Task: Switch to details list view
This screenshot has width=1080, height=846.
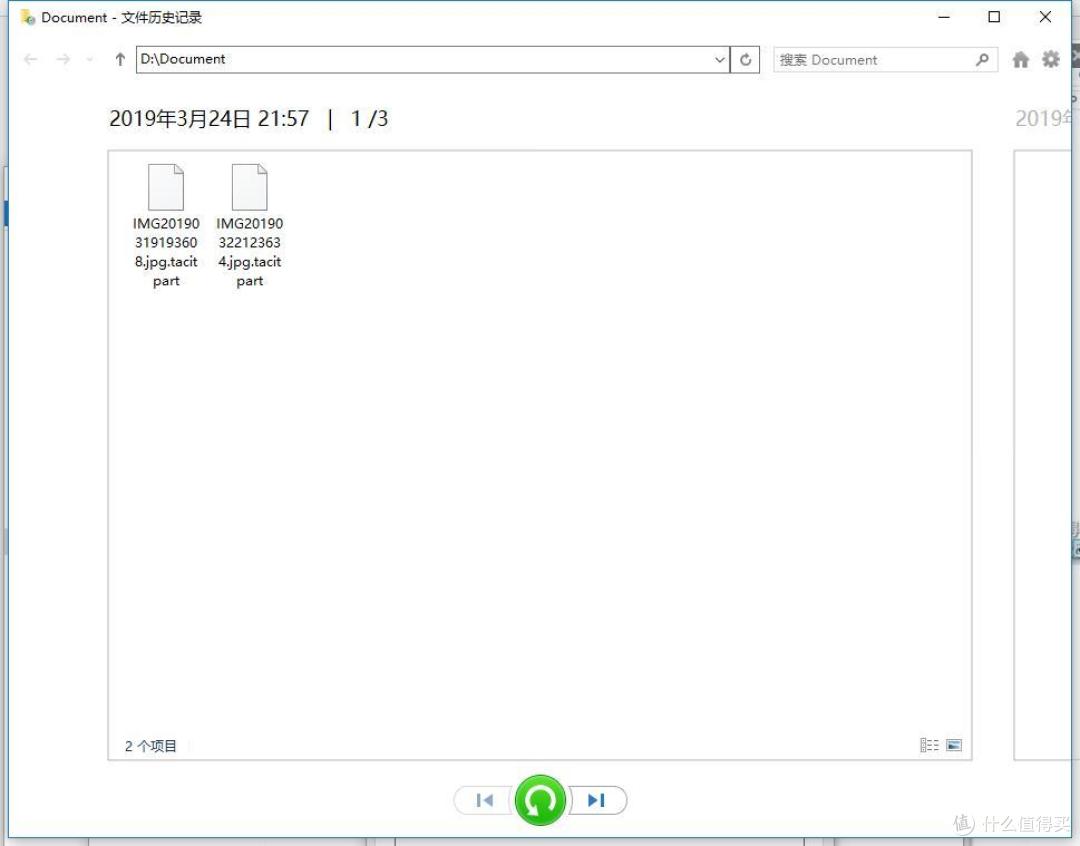Action: tap(929, 745)
